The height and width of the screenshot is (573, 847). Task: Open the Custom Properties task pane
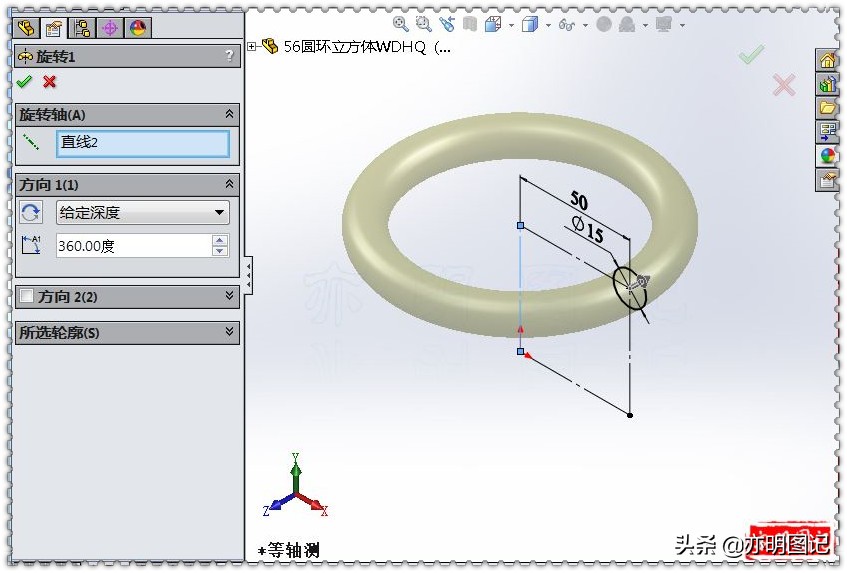(x=827, y=179)
